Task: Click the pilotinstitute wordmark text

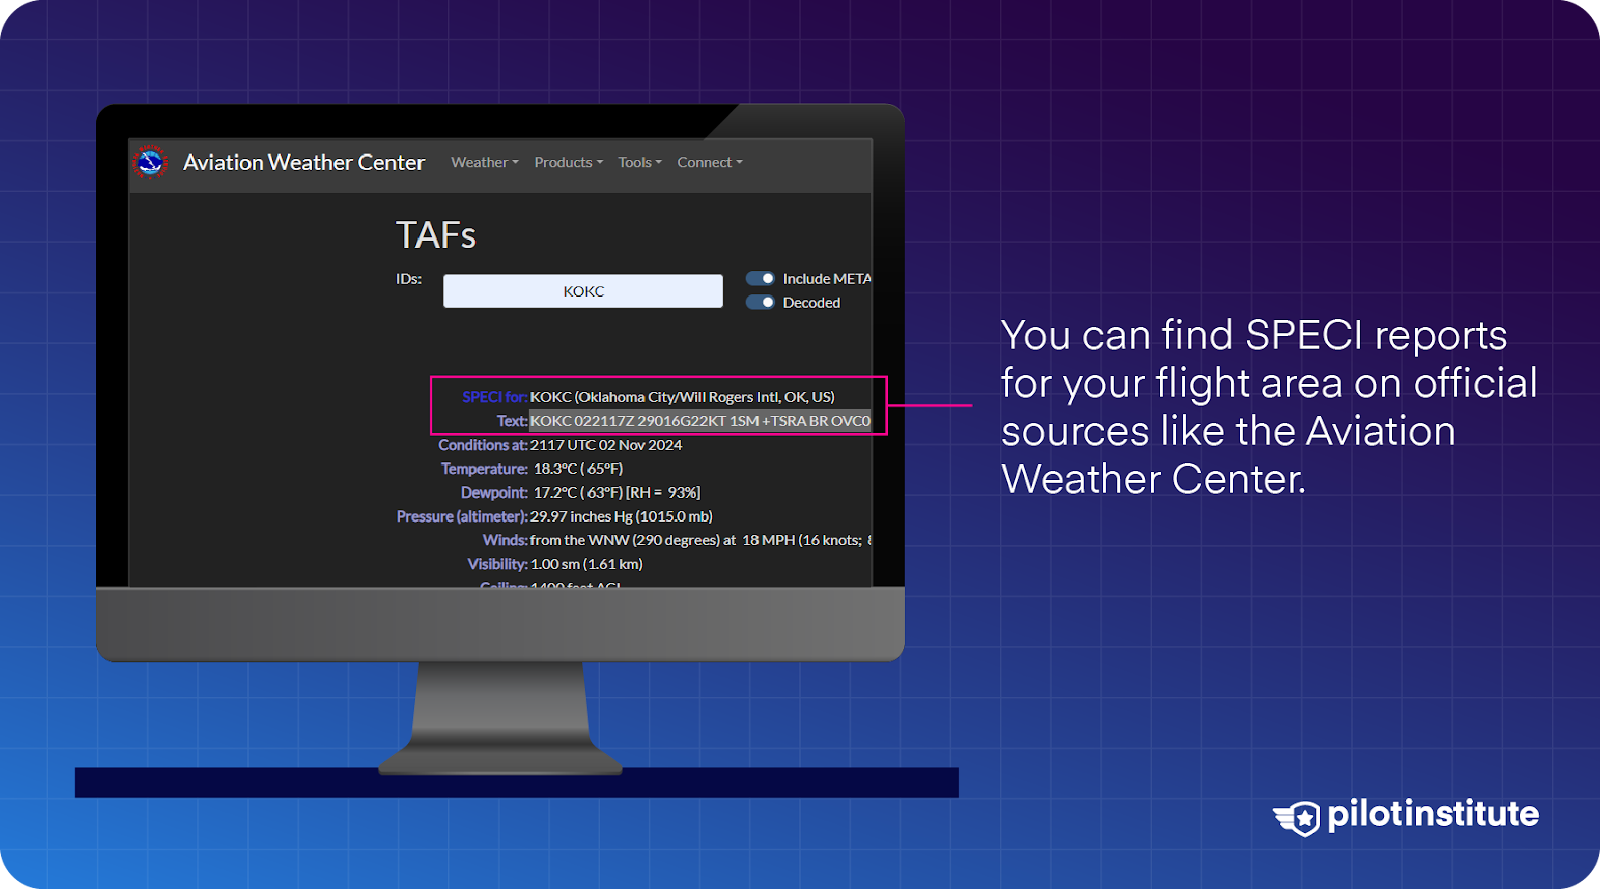Action: (1432, 814)
